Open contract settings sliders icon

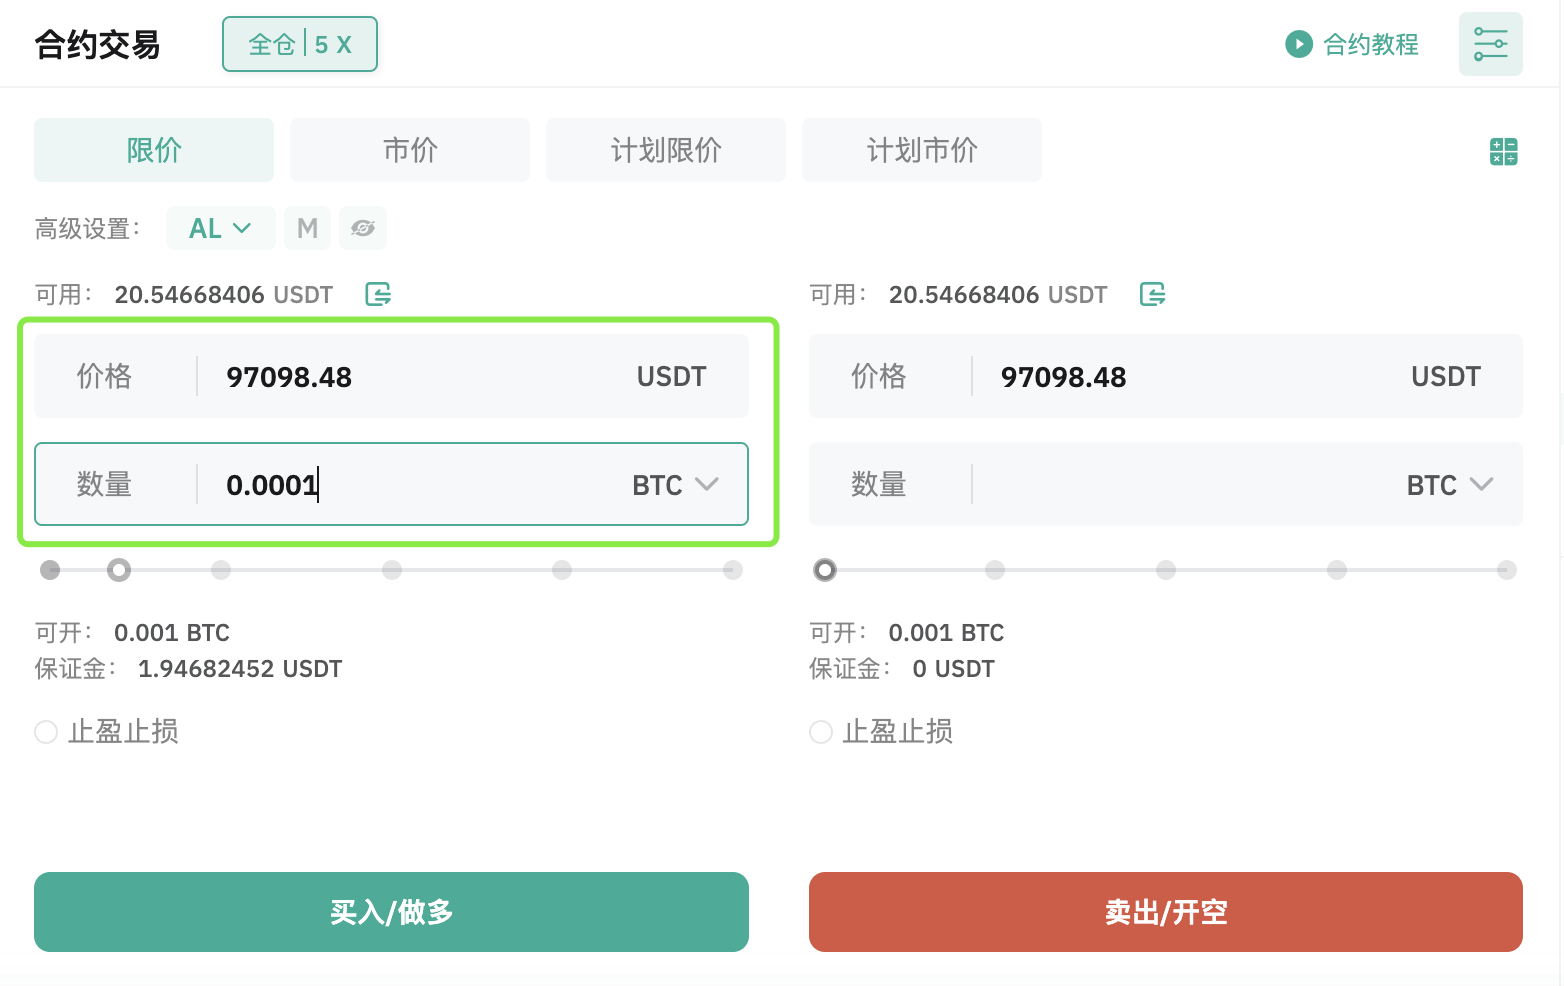coord(1490,44)
